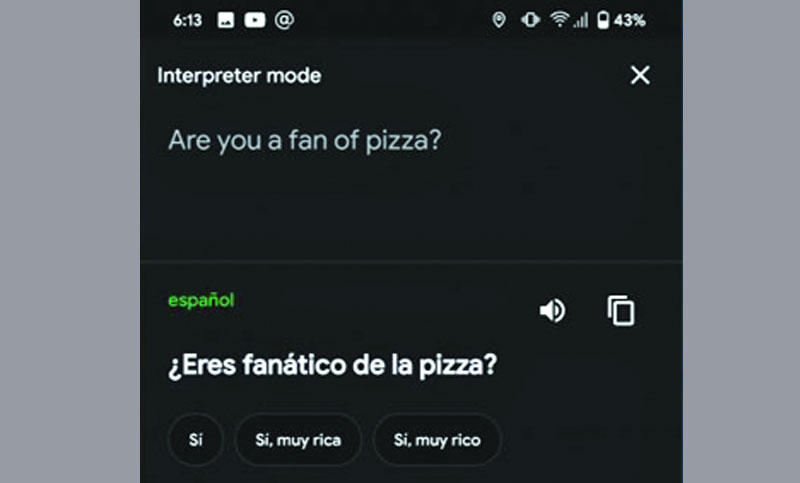Image resolution: width=800 pixels, height=483 pixels.
Task: Tap the Wi-Fi signal status icon
Action: (x=559, y=20)
